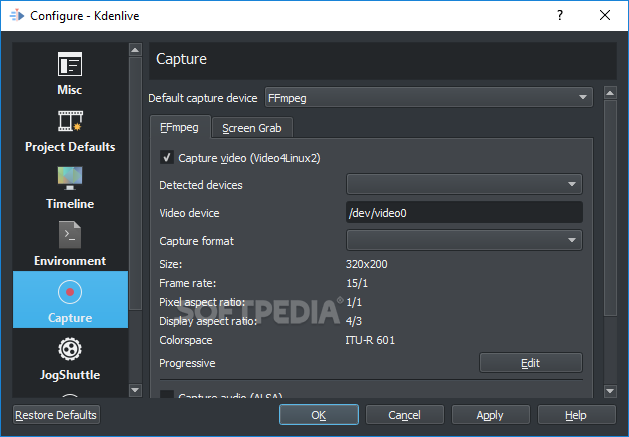Open the Environment settings page
The width and height of the screenshot is (629, 437).
pos(70,243)
